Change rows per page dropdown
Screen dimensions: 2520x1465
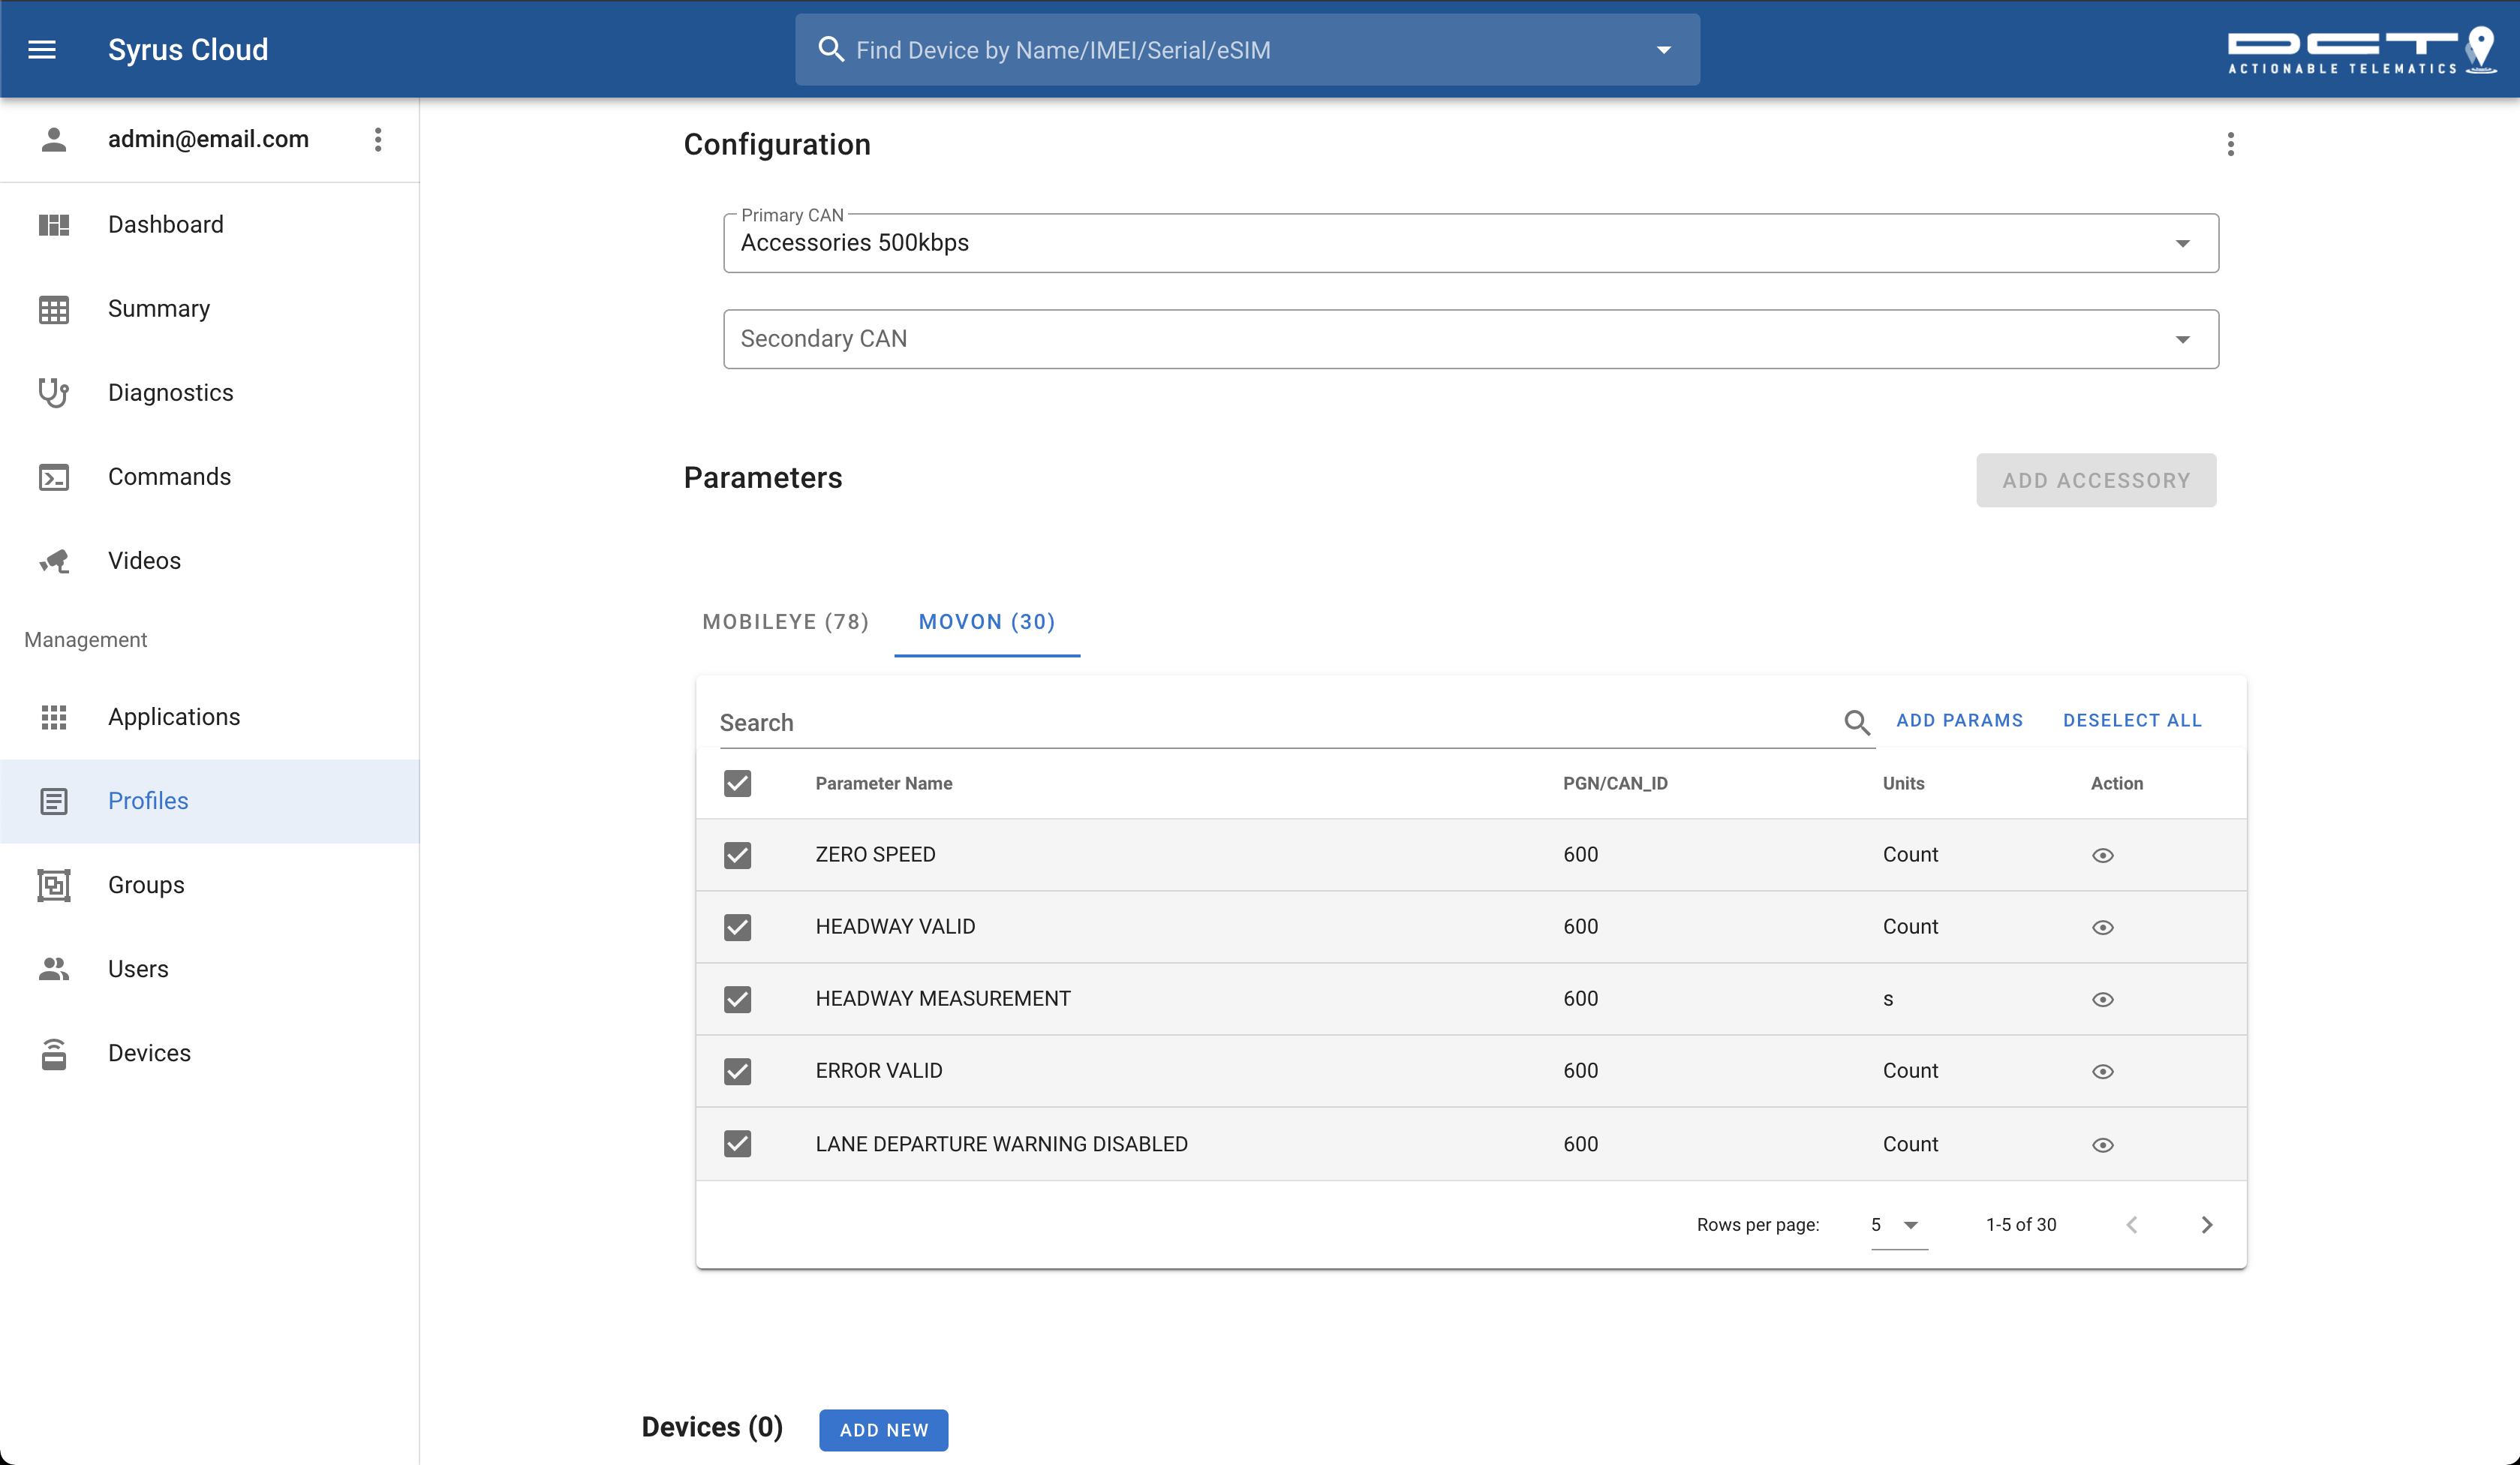point(1897,1225)
